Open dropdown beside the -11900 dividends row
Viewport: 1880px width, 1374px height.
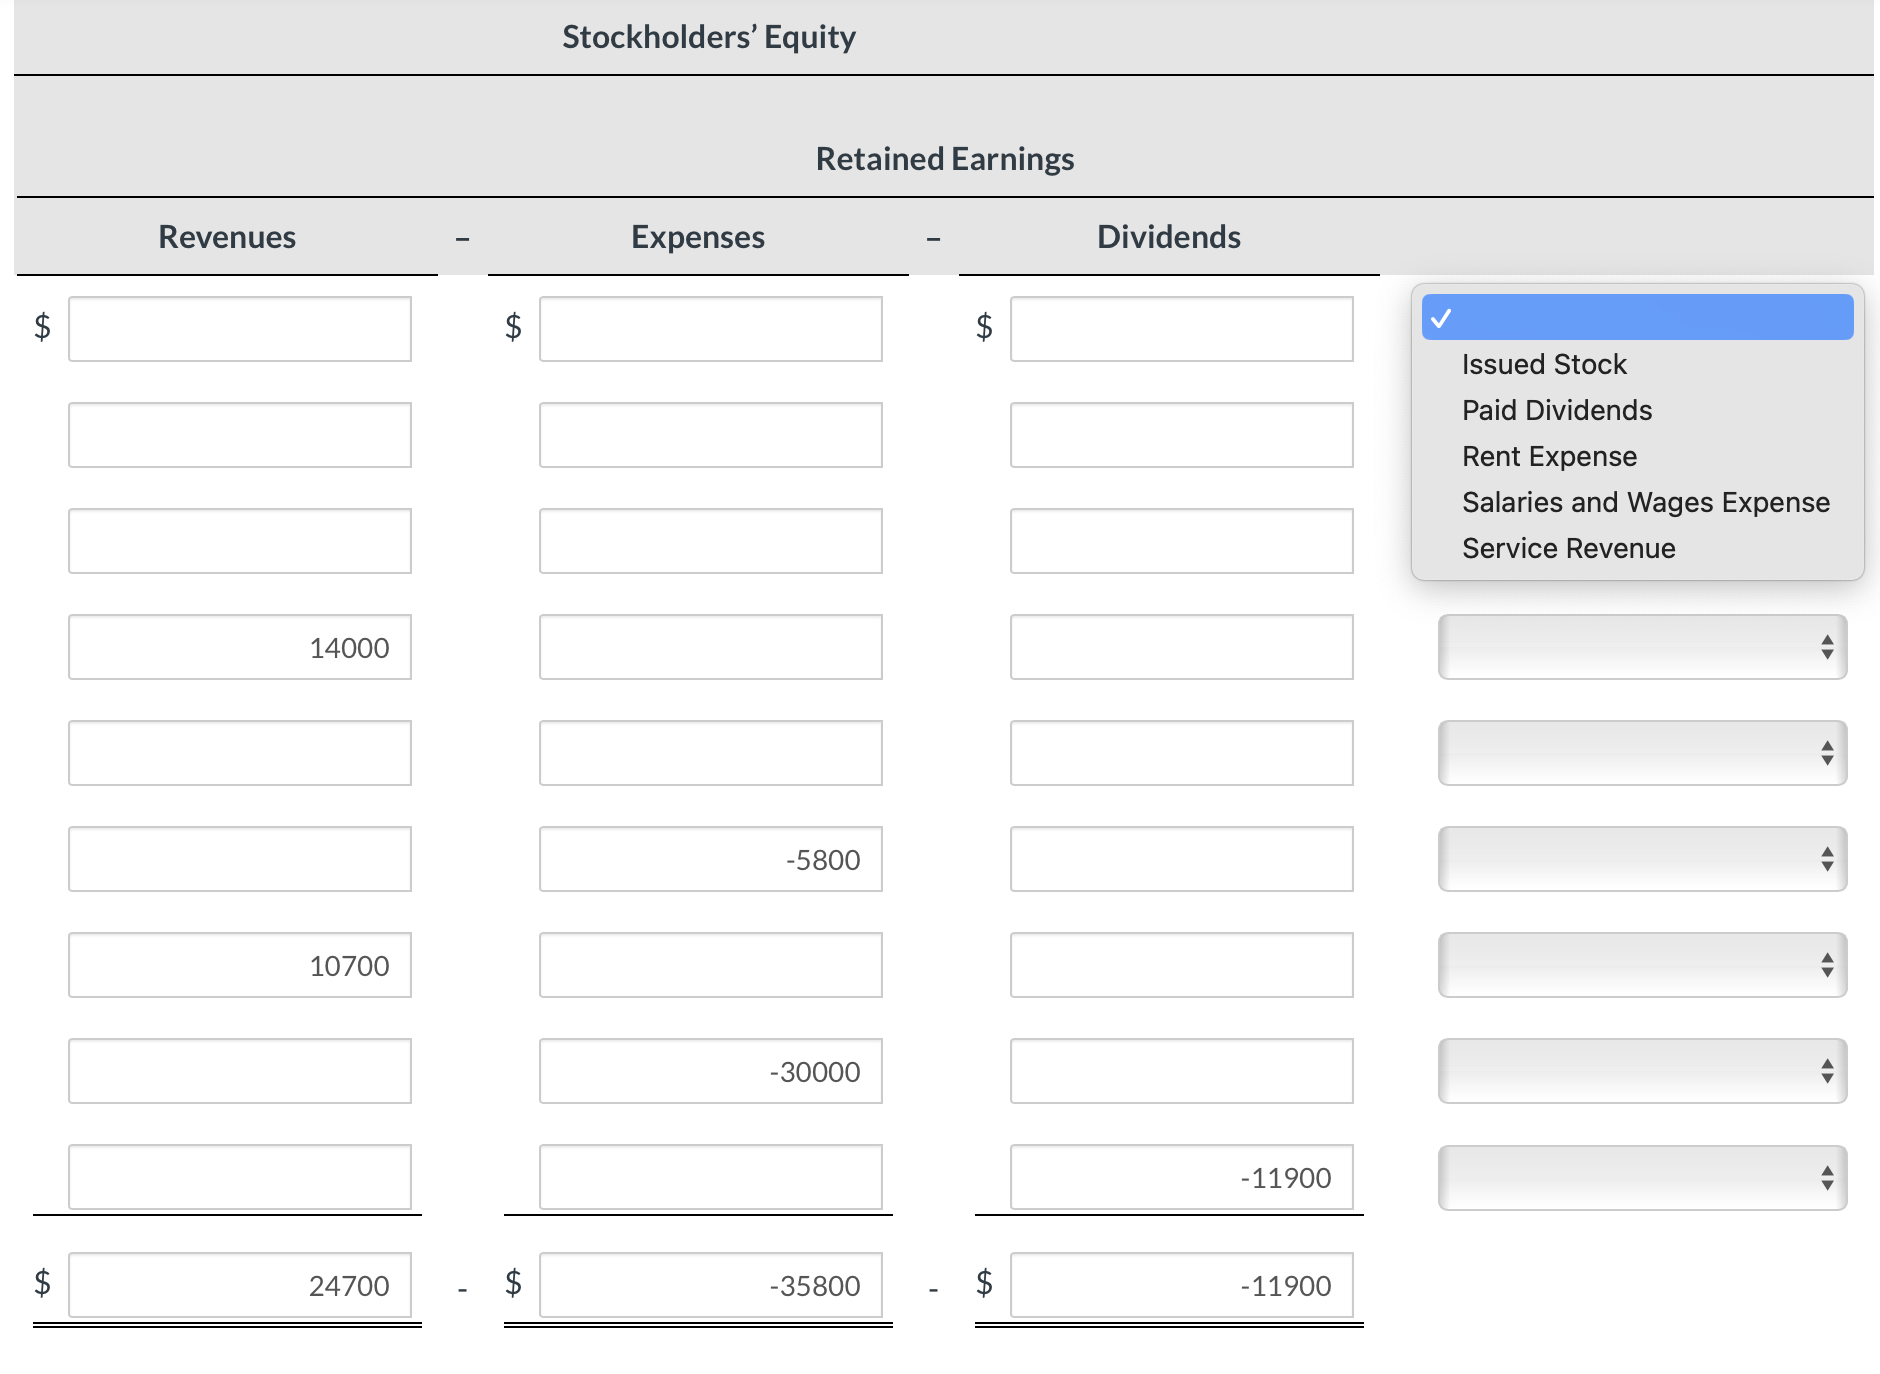tap(1642, 1177)
